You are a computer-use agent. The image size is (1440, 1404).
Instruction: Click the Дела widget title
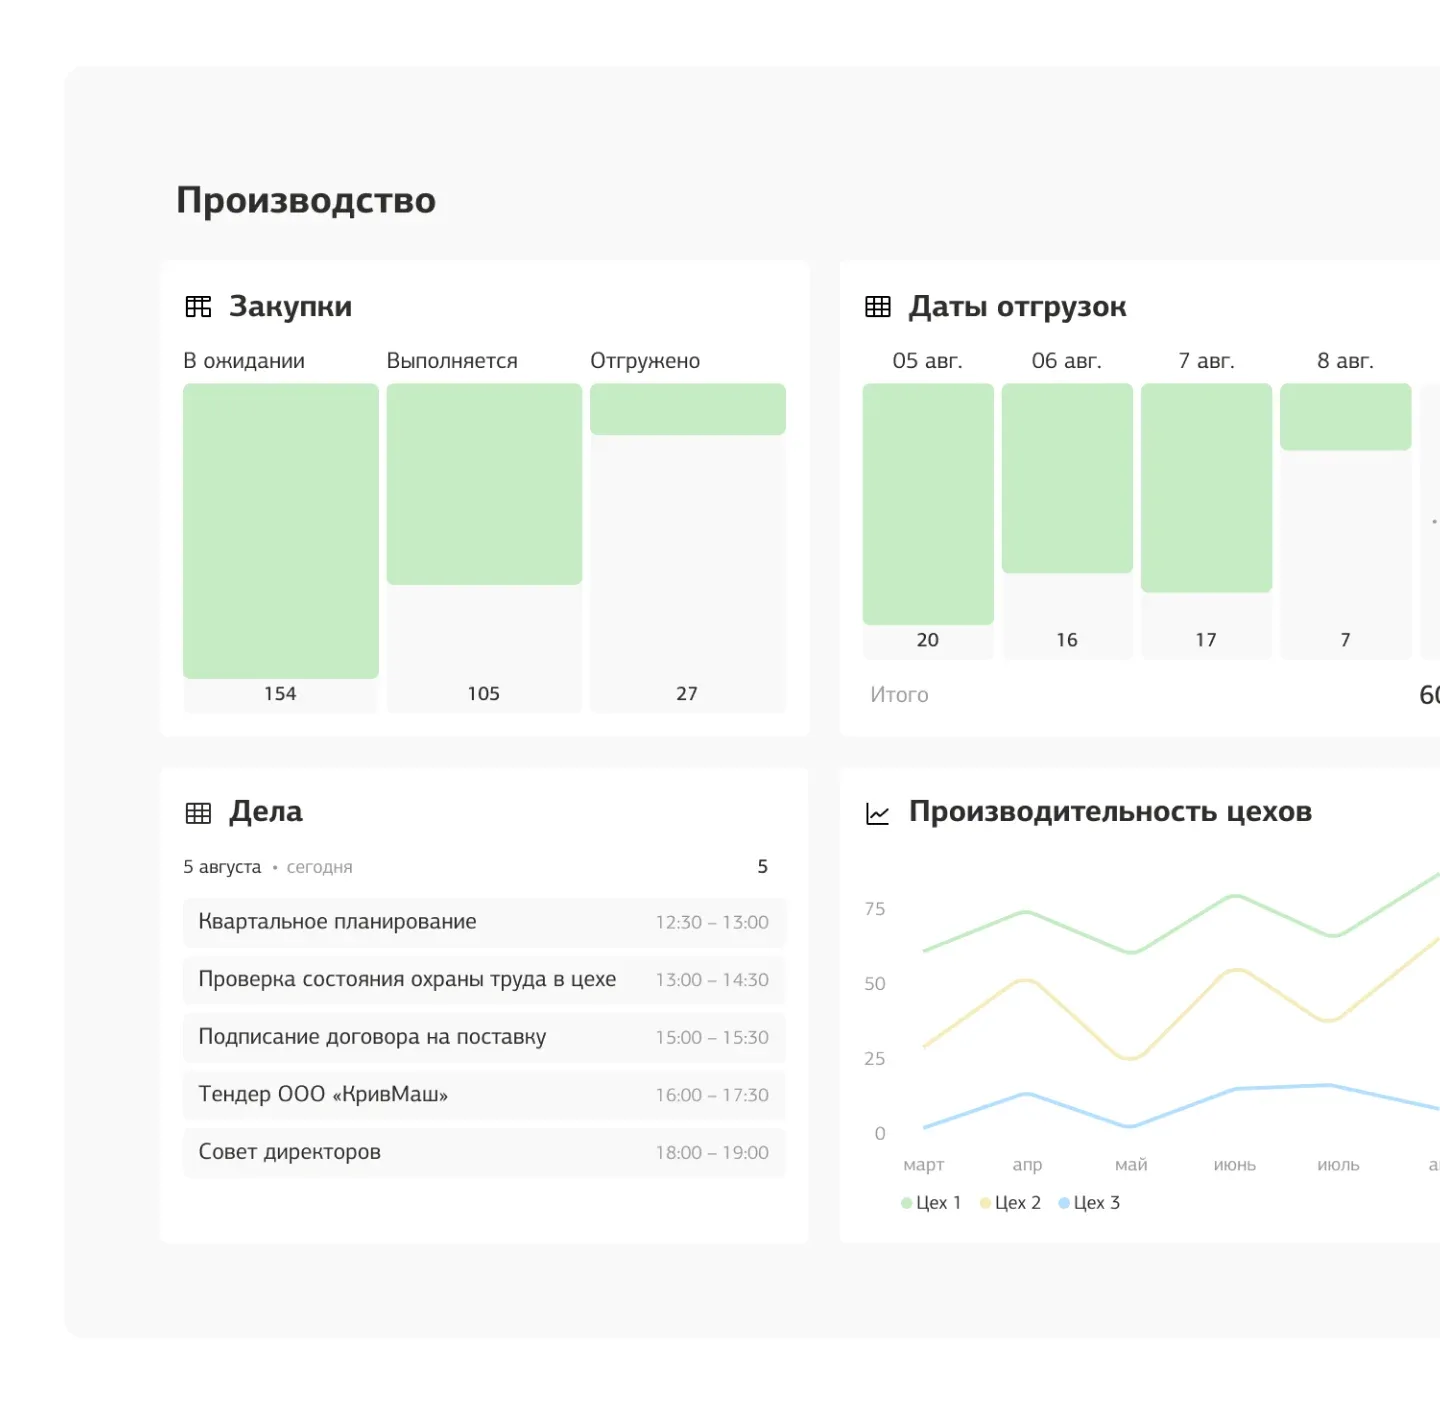click(266, 812)
